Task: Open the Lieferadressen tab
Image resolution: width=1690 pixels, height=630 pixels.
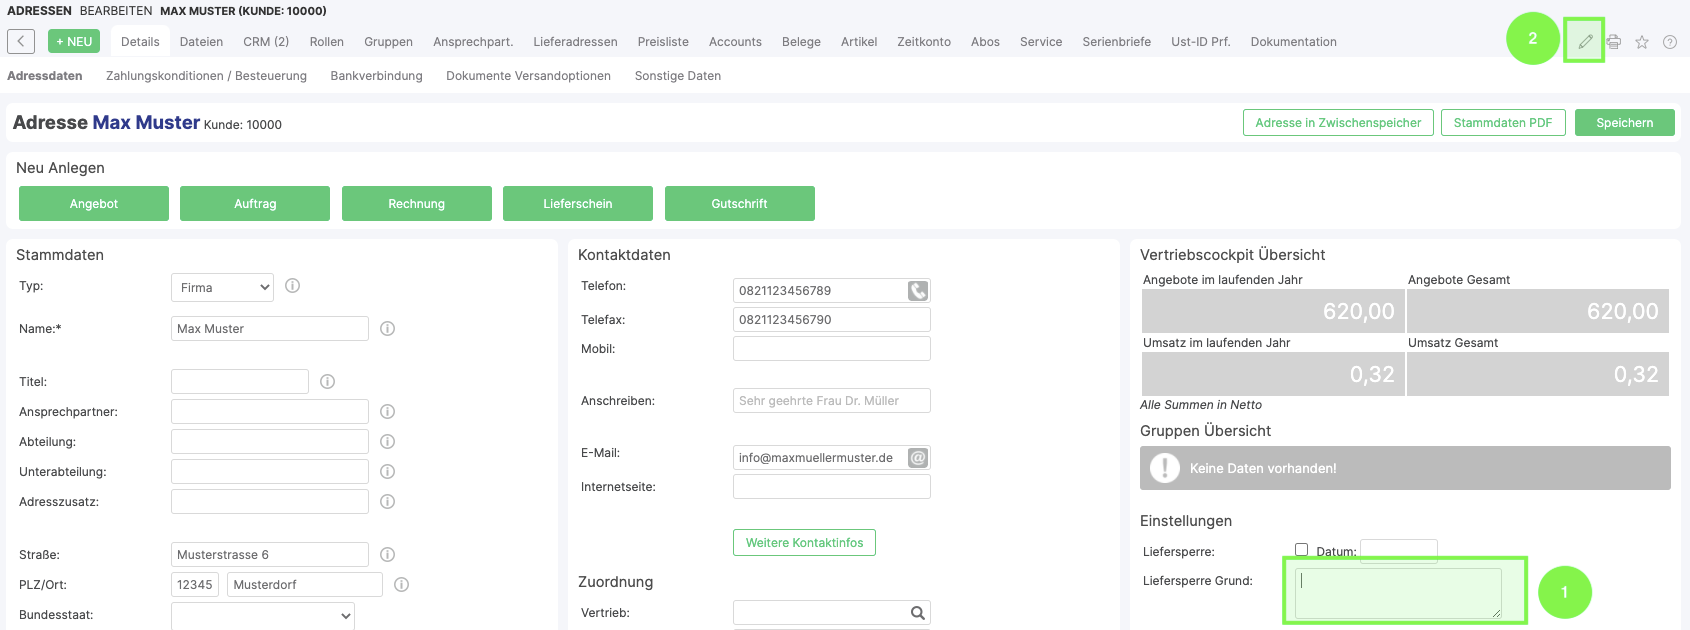Action: pyautogui.click(x=575, y=42)
